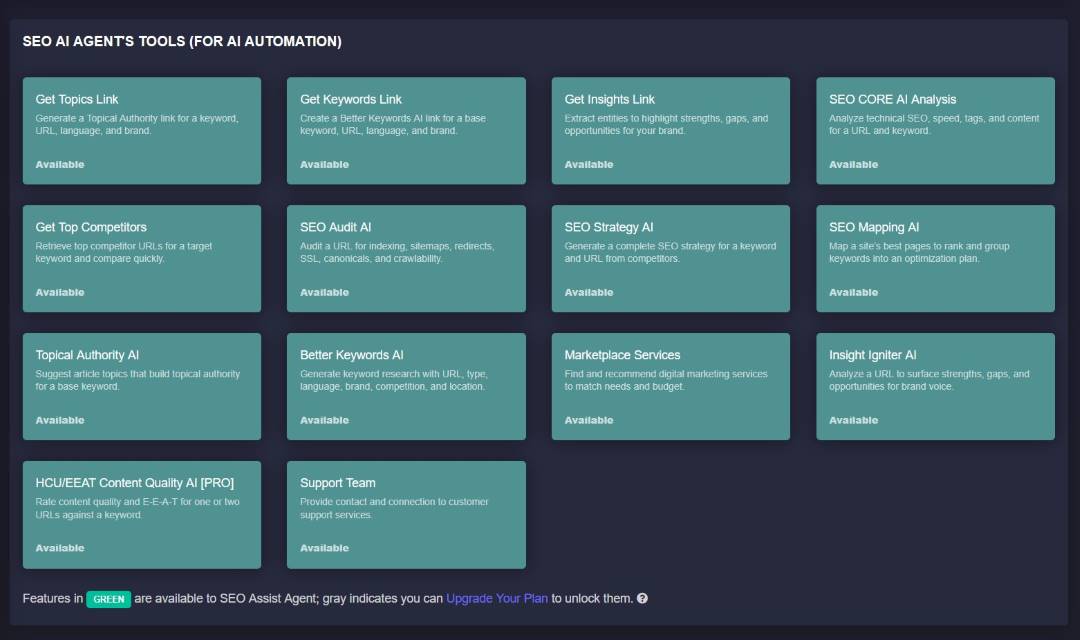Click Available status under Get Topics Link
This screenshot has width=1080, height=640.
[60, 165]
